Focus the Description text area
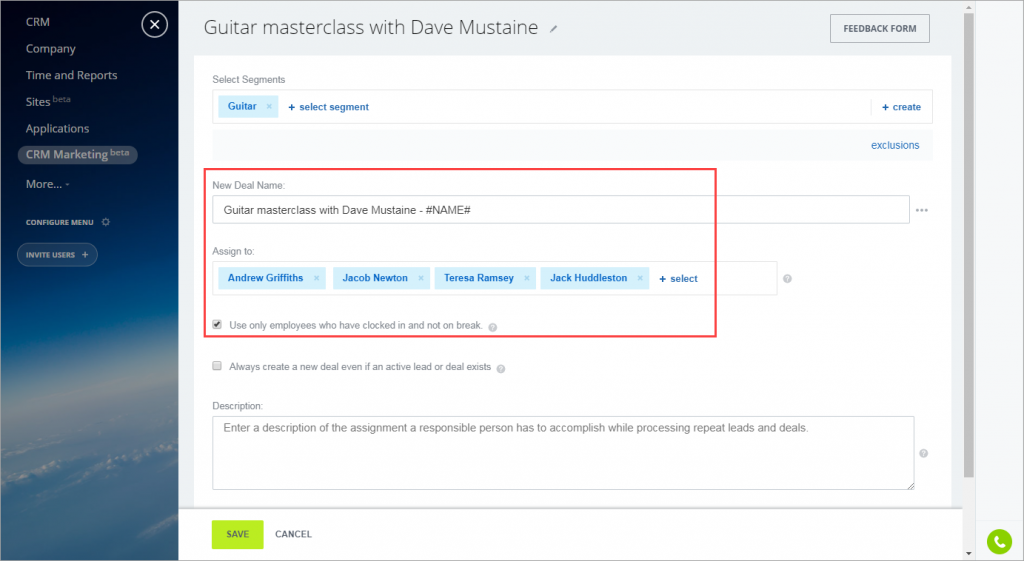This screenshot has height=561, width=1024. [563, 453]
